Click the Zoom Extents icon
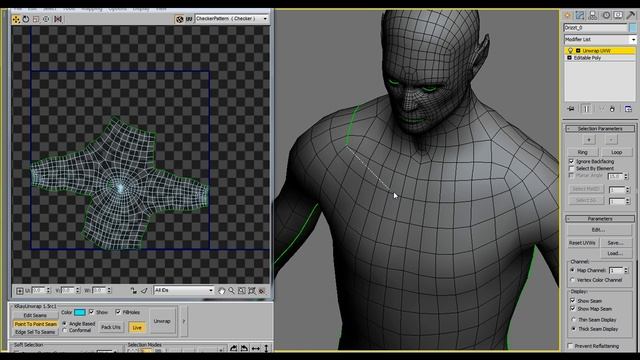 click(x=252, y=291)
